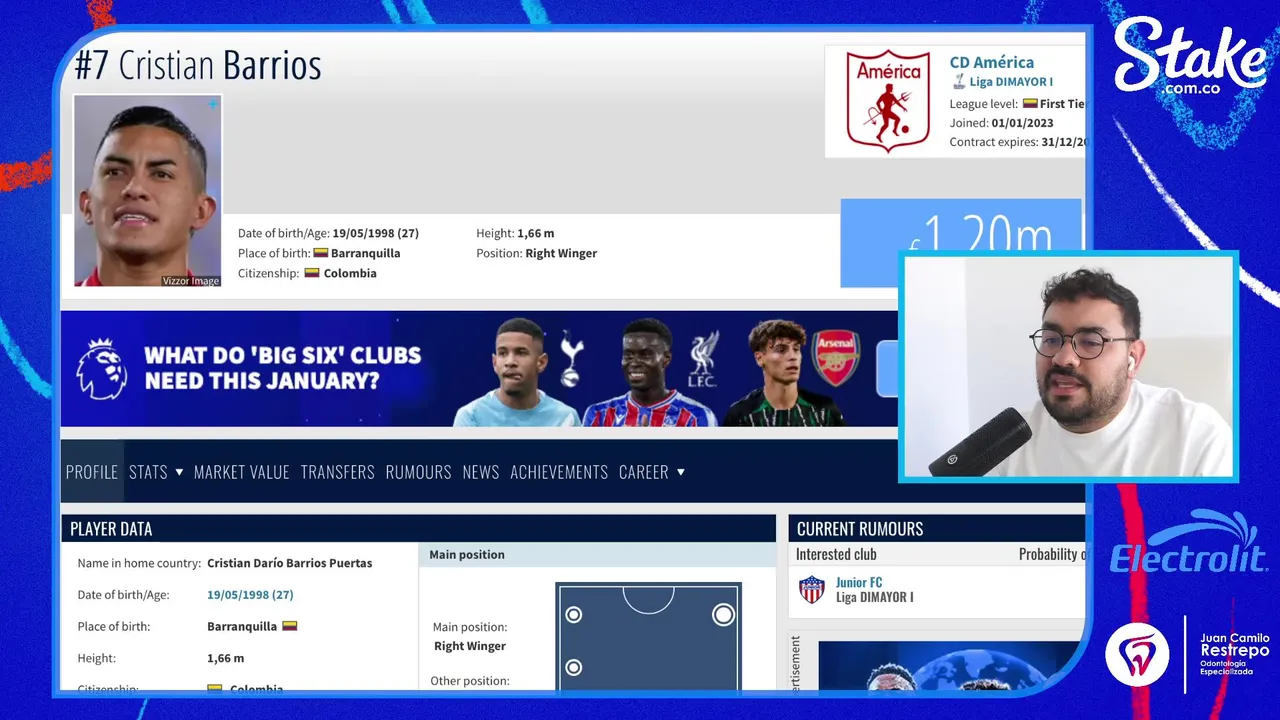This screenshot has height=720, width=1280.
Task: Open the Liga DIMAYOR I league link in header
Action: click(1011, 82)
